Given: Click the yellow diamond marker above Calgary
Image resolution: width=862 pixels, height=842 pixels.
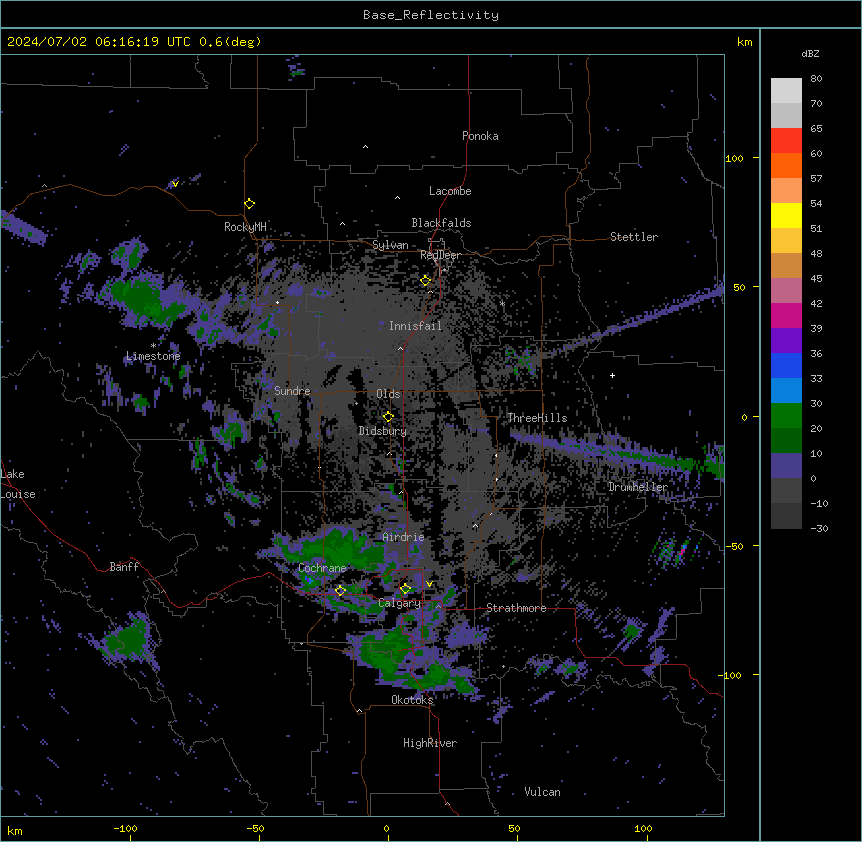Looking at the screenshot, I should [x=405, y=589].
